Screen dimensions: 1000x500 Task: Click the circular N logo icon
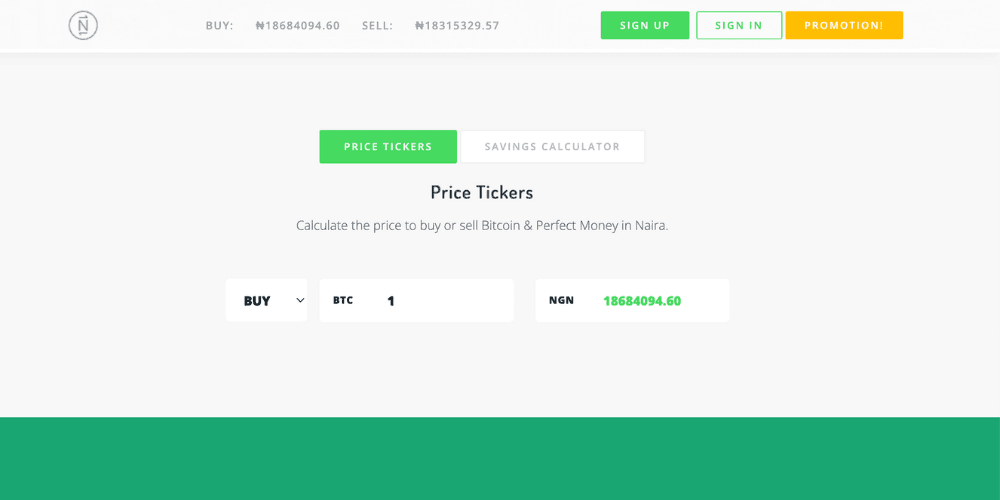pos(83,25)
